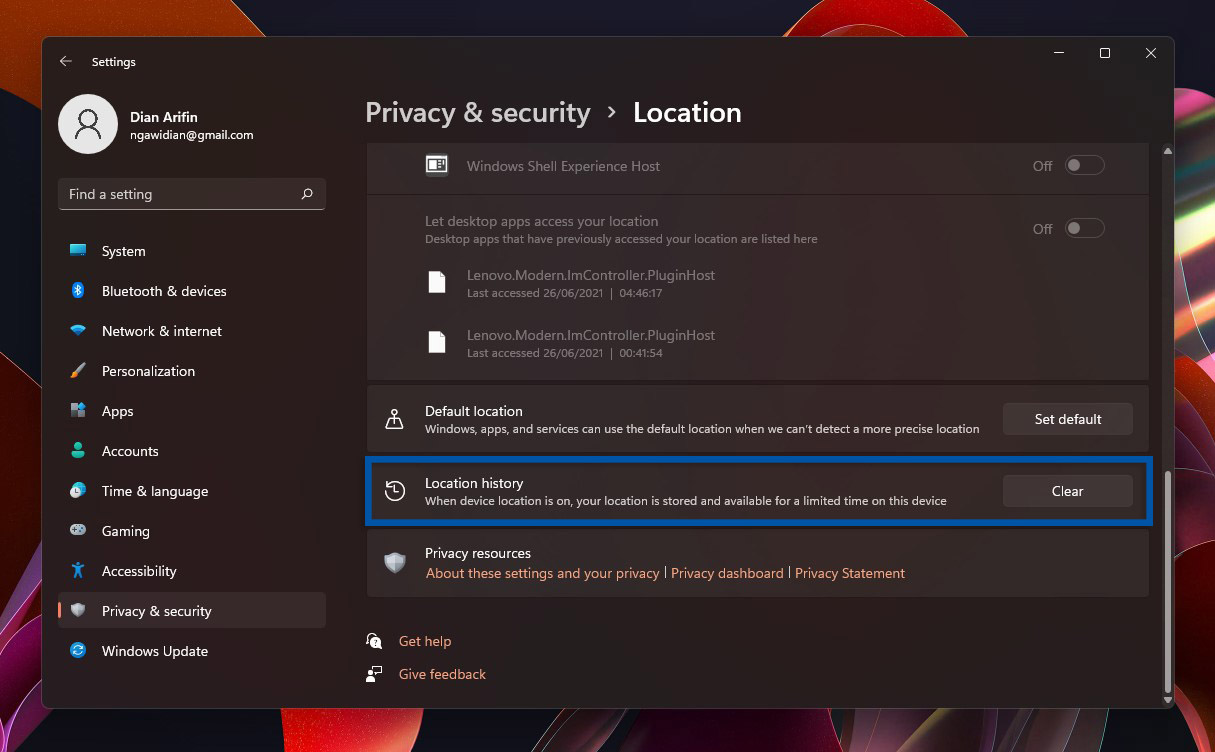The height and width of the screenshot is (752, 1215).
Task: Click the back arrow in Settings header
Action: point(66,61)
